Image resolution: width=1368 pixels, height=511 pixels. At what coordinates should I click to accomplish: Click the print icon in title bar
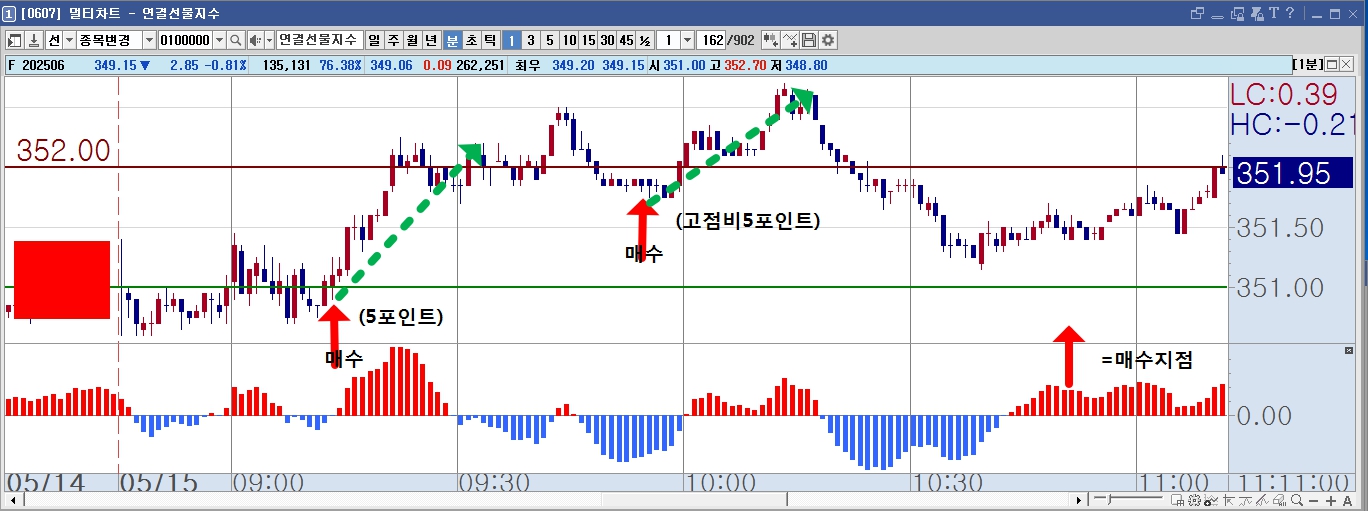click(x=1257, y=13)
